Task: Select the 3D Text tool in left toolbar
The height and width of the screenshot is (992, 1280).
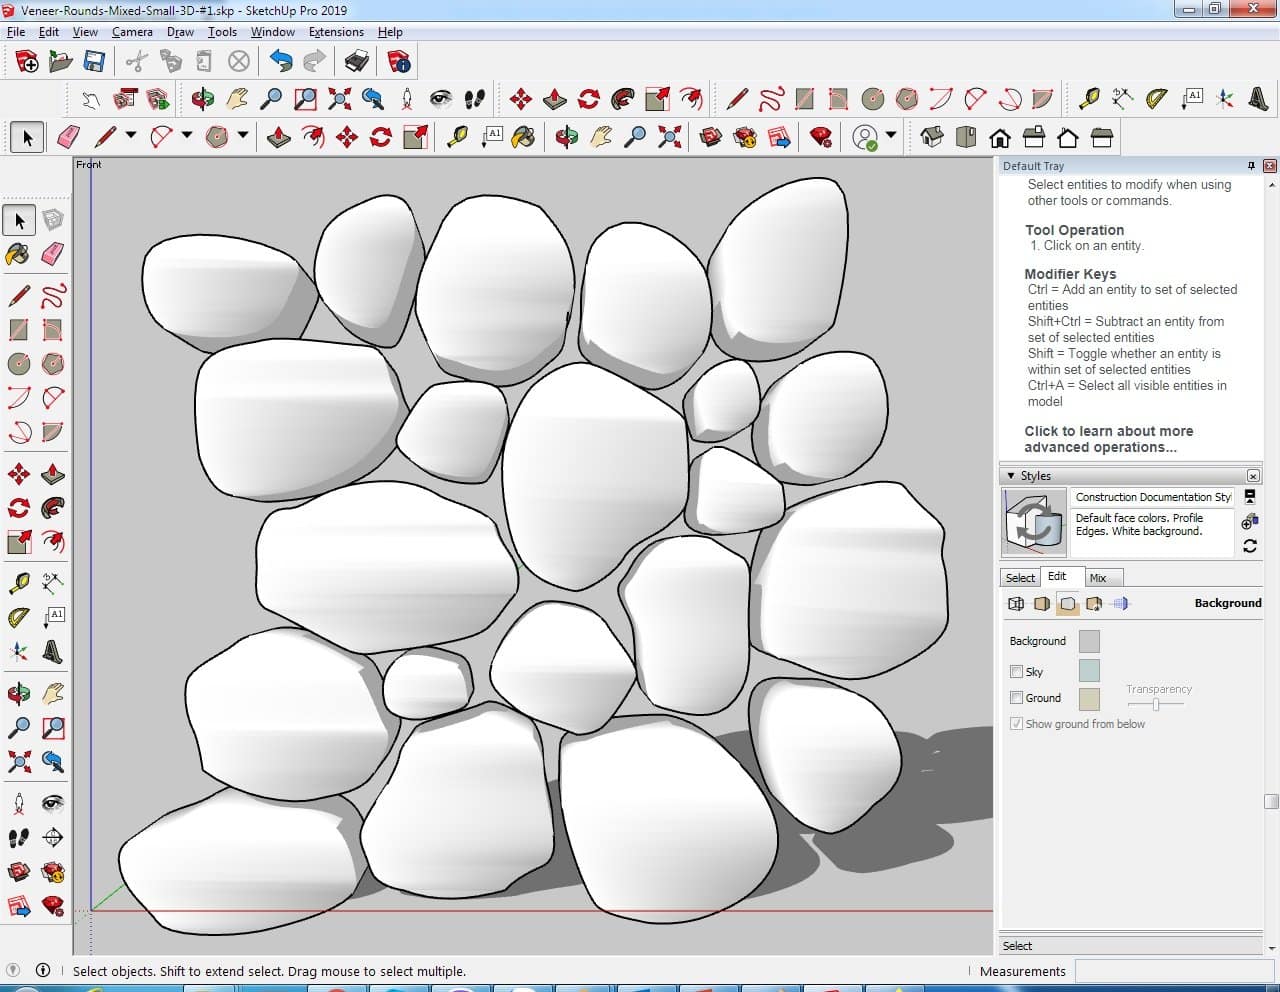Action: [53, 654]
